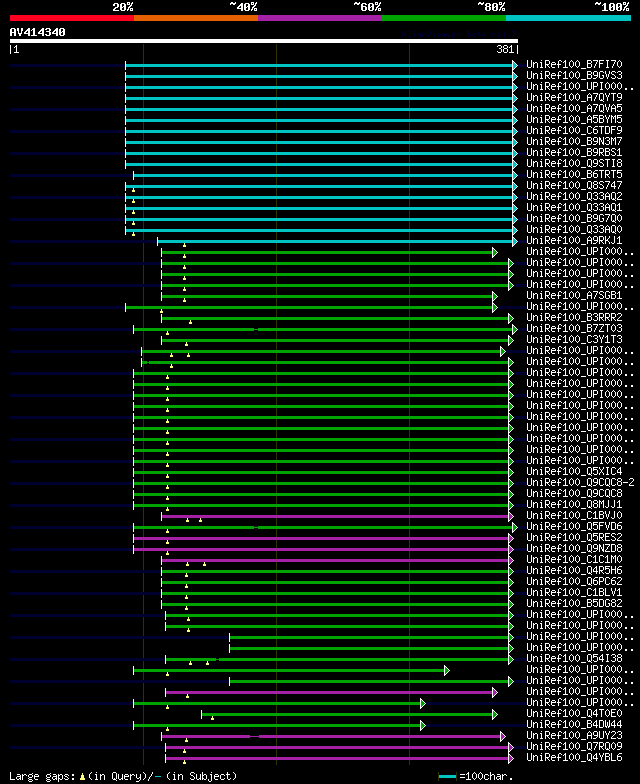The image size is (640, 784).
Task: Click the arrowhead ending the A9UY23 alignment
Action: pos(503,736)
